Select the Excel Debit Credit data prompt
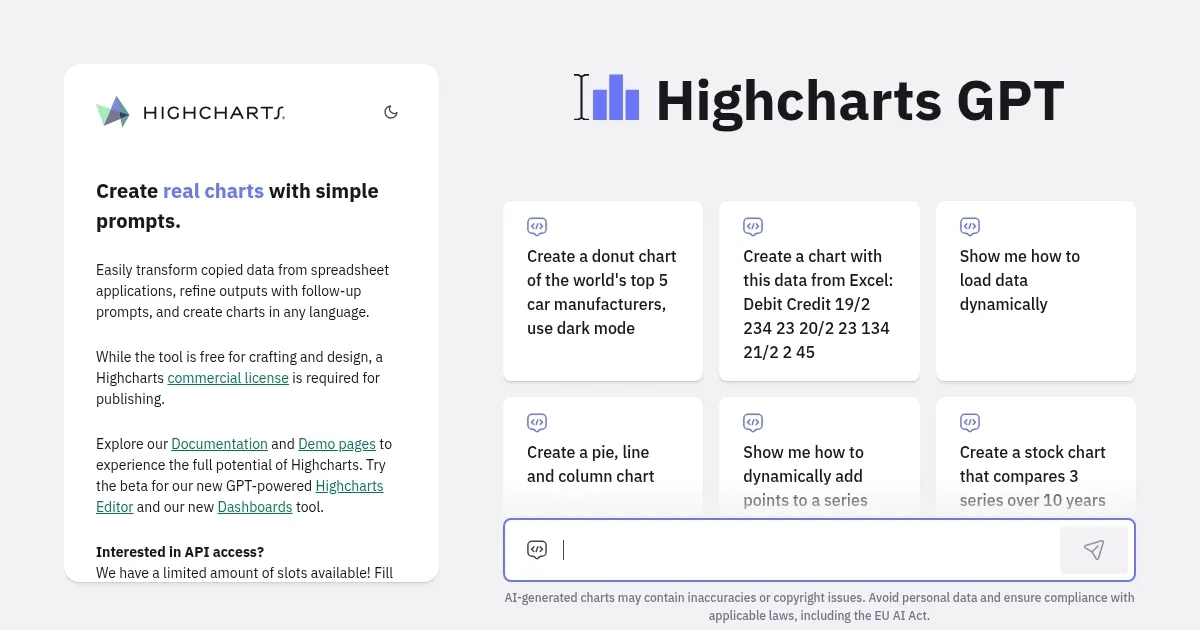 [819, 291]
